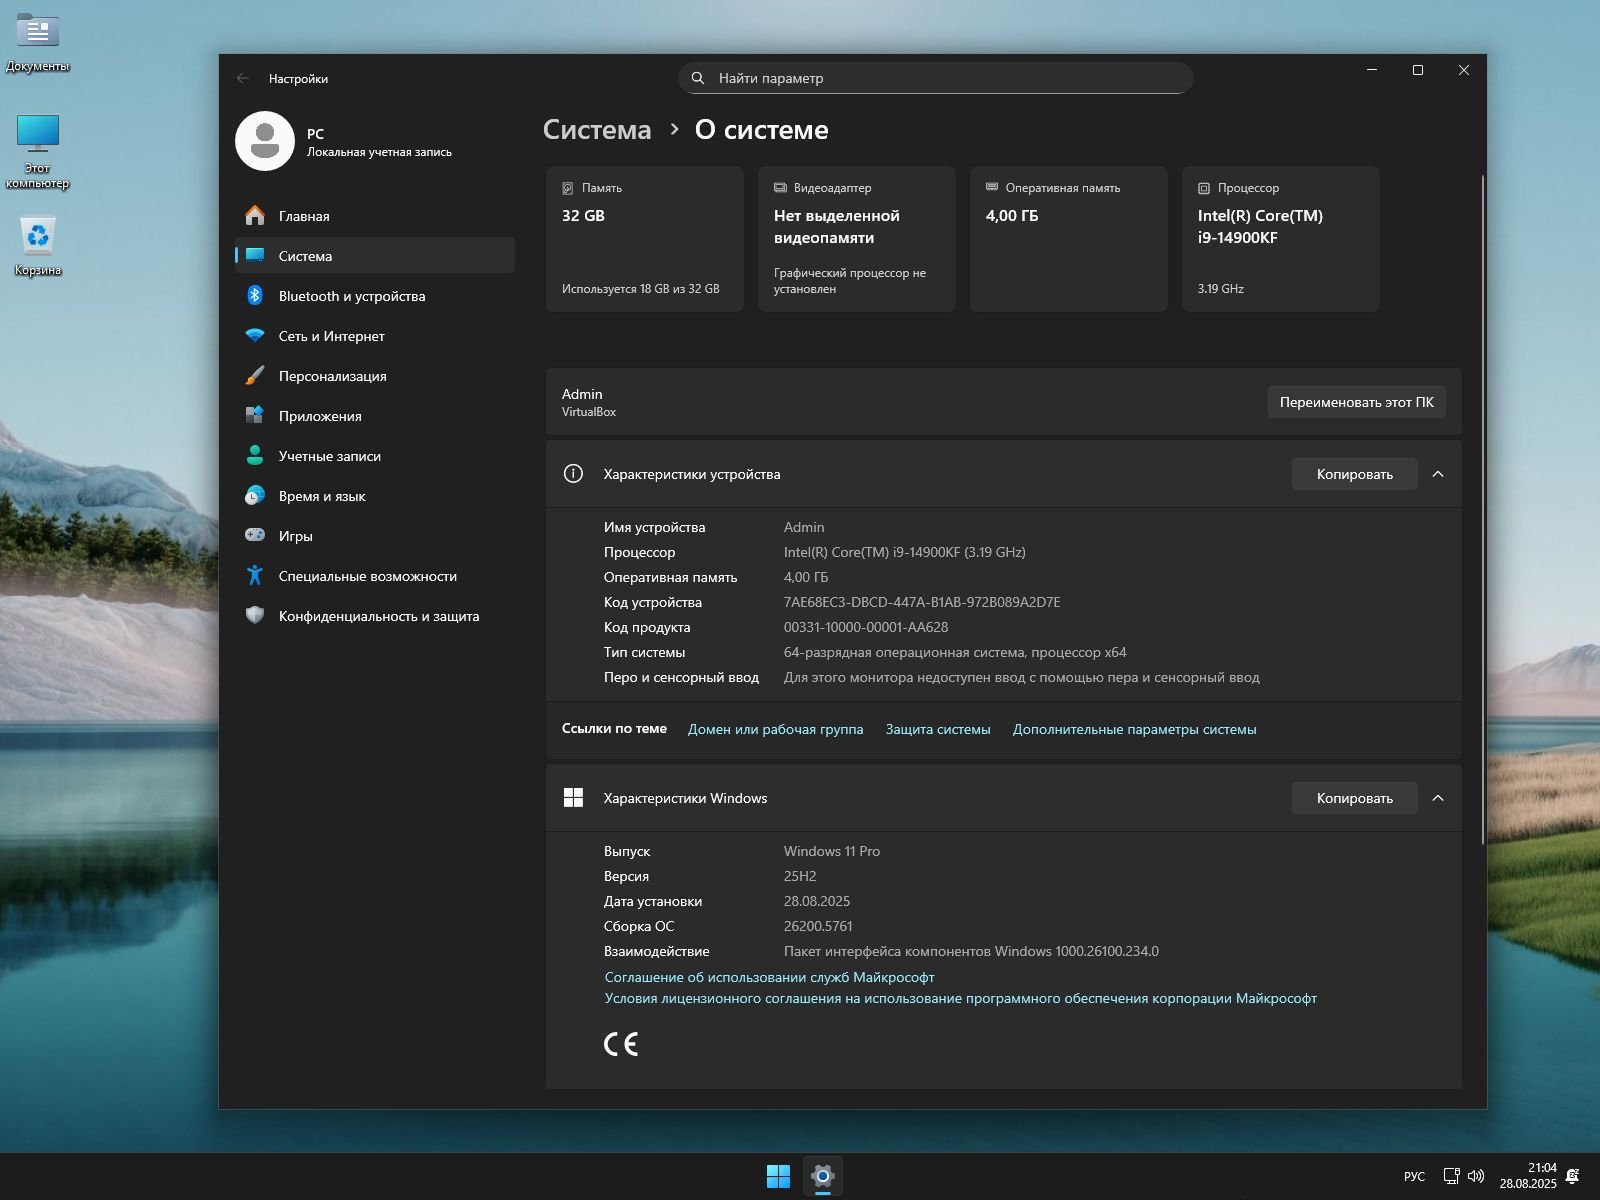Go to Время и язык section
This screenshot has height=1200, width=1600.
tap(375, 496)
